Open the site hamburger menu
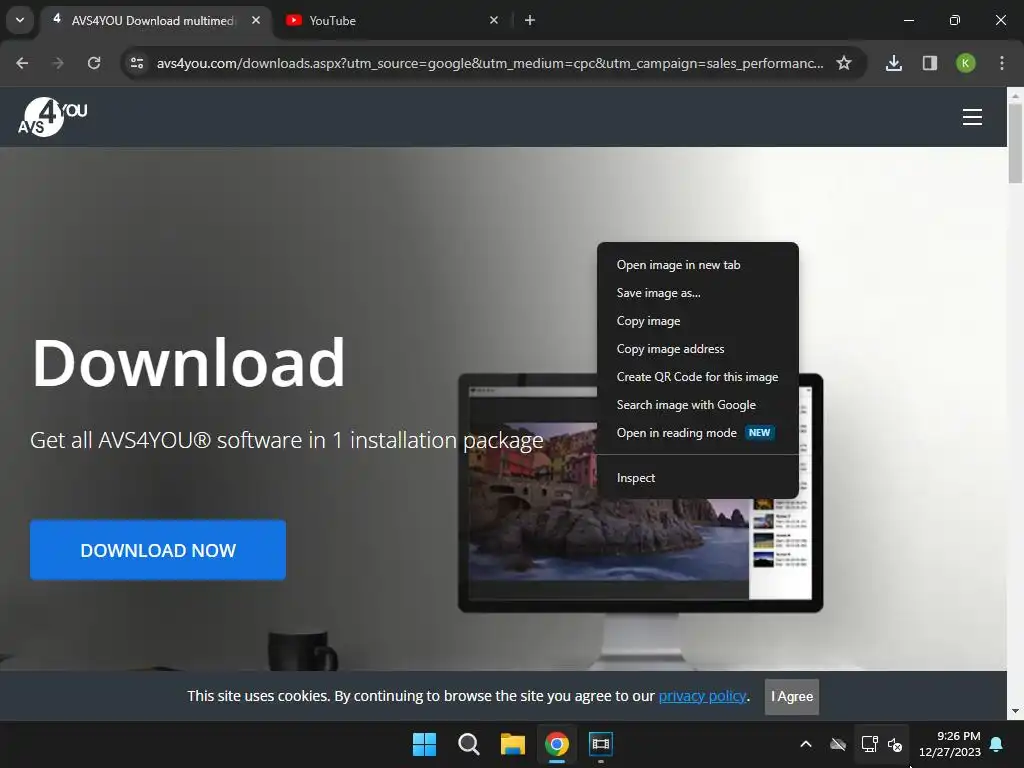The height and width of the screenshot is (768, 1024). (x=972, y=117)
